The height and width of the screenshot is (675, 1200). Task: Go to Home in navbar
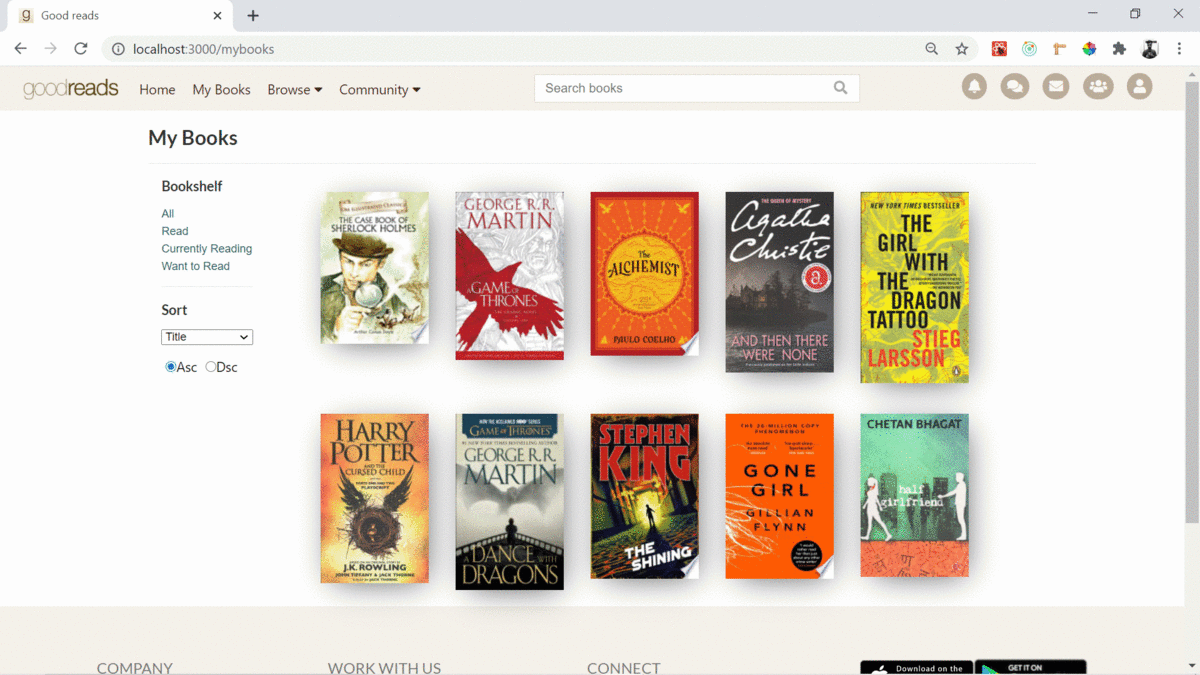[157, 89]
